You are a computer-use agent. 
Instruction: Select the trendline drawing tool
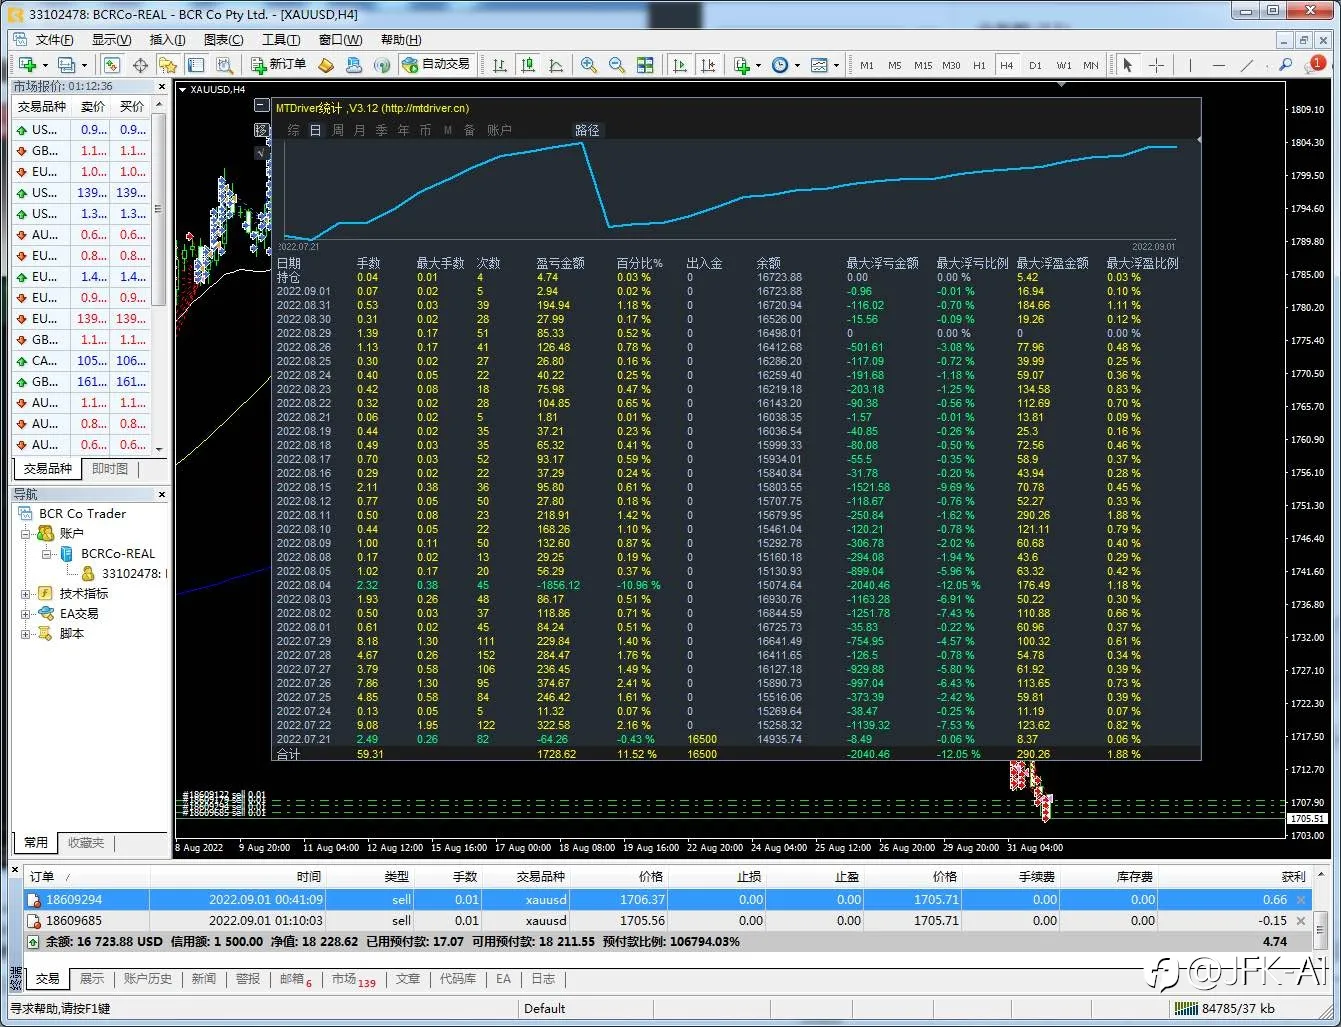1247,65
